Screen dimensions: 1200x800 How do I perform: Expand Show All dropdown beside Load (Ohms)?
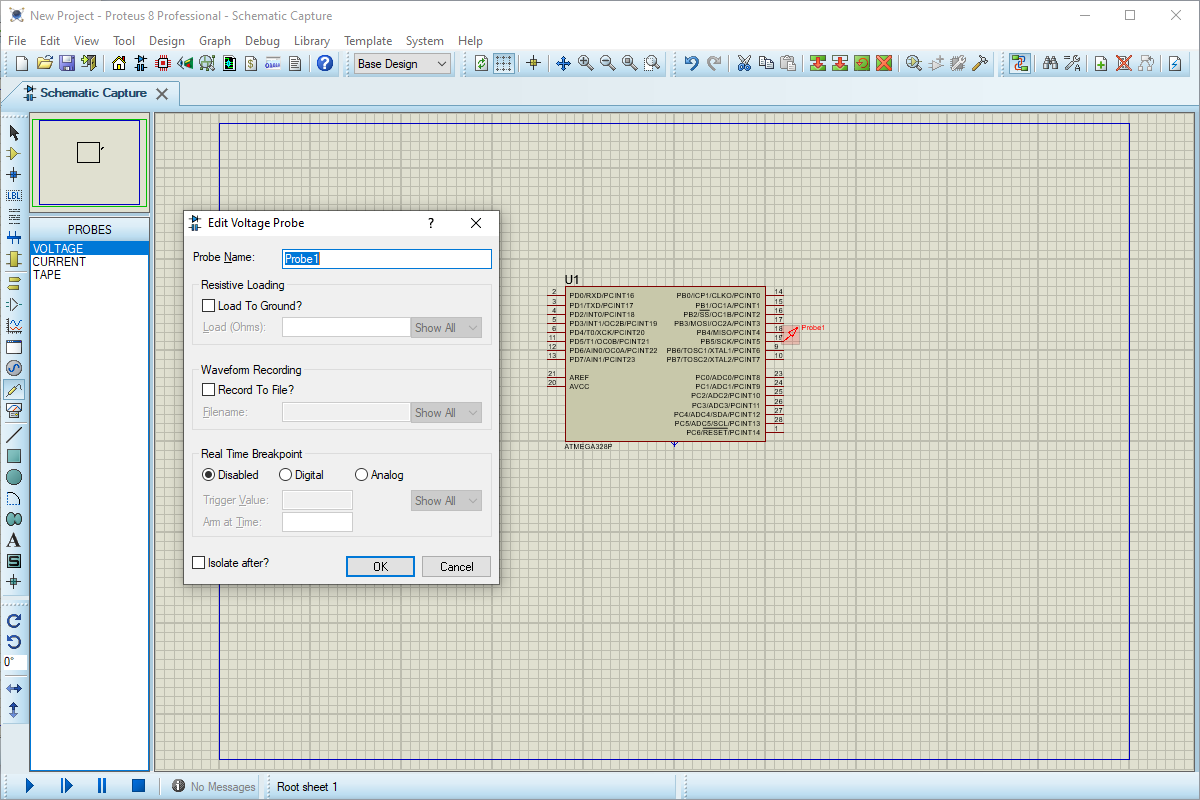pyautogui.click(x=446, y=328)
